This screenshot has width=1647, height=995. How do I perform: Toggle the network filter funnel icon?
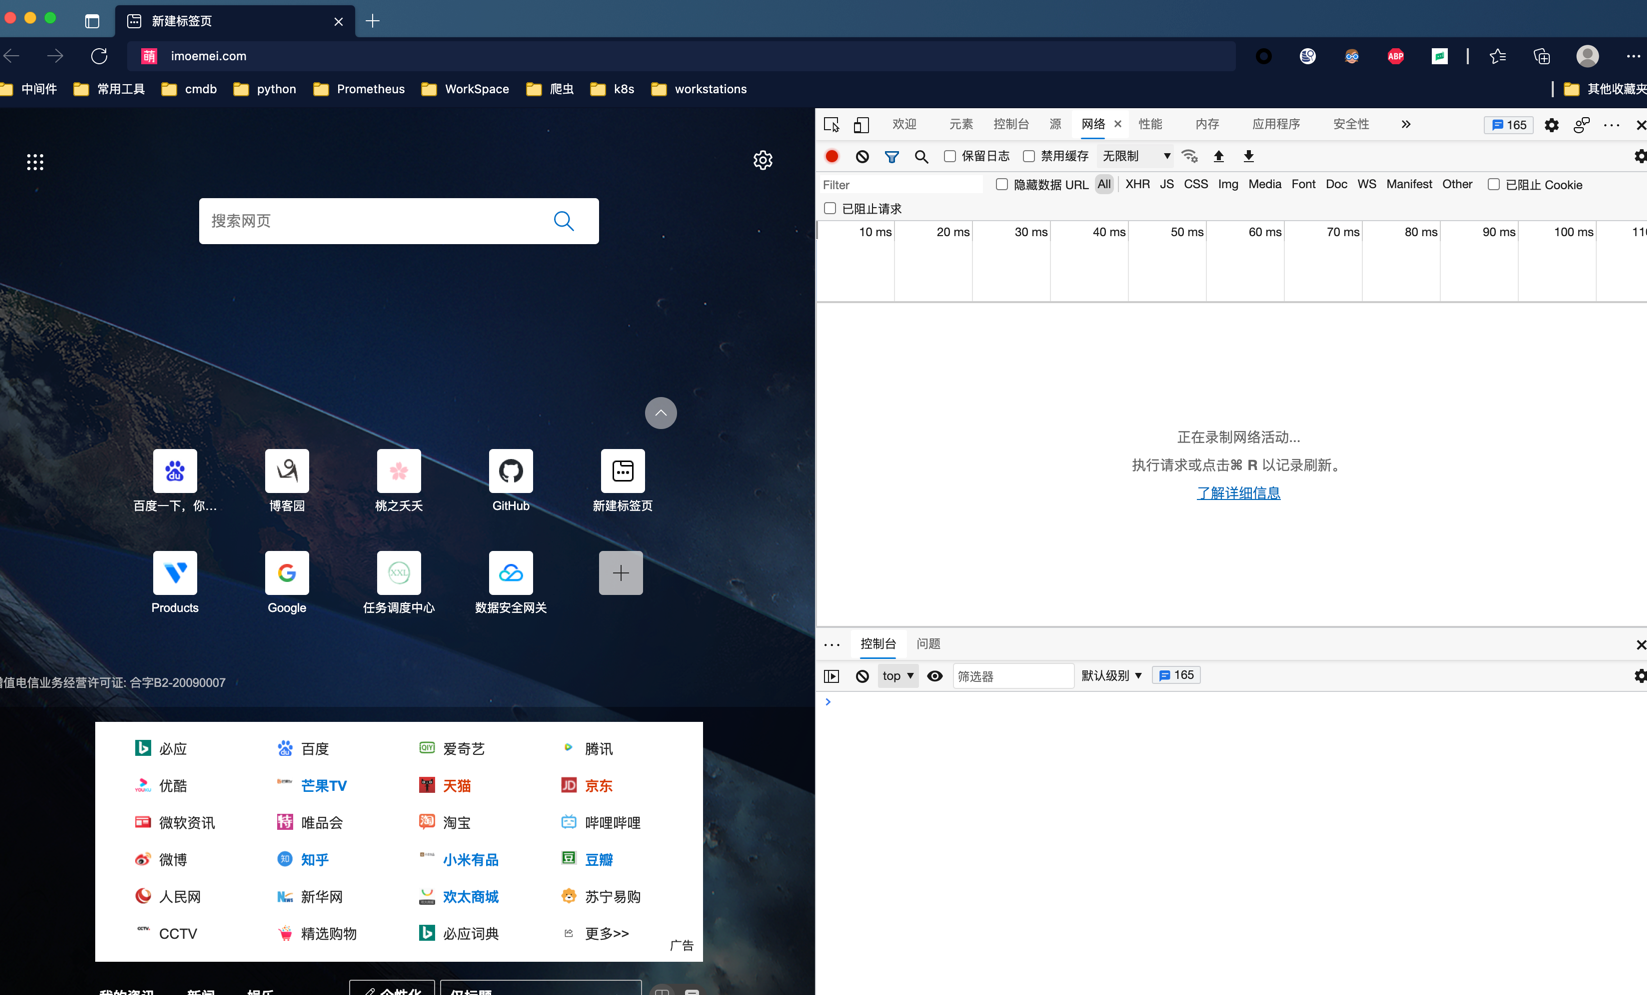892,157
